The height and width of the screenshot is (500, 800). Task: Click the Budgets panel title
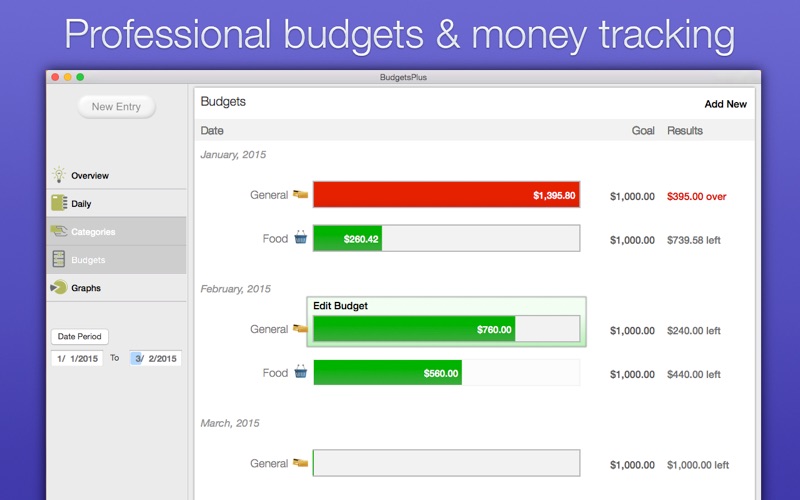point(223,102)
